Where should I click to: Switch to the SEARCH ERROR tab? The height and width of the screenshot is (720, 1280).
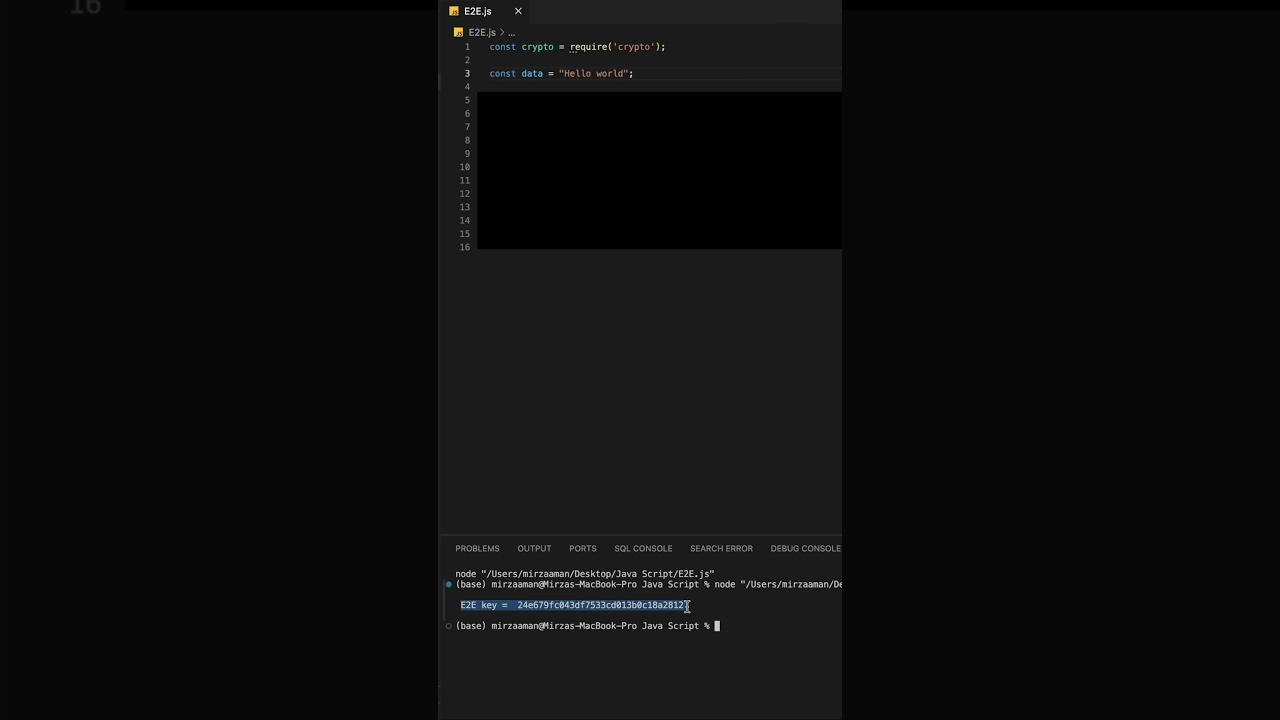[721, 548]
